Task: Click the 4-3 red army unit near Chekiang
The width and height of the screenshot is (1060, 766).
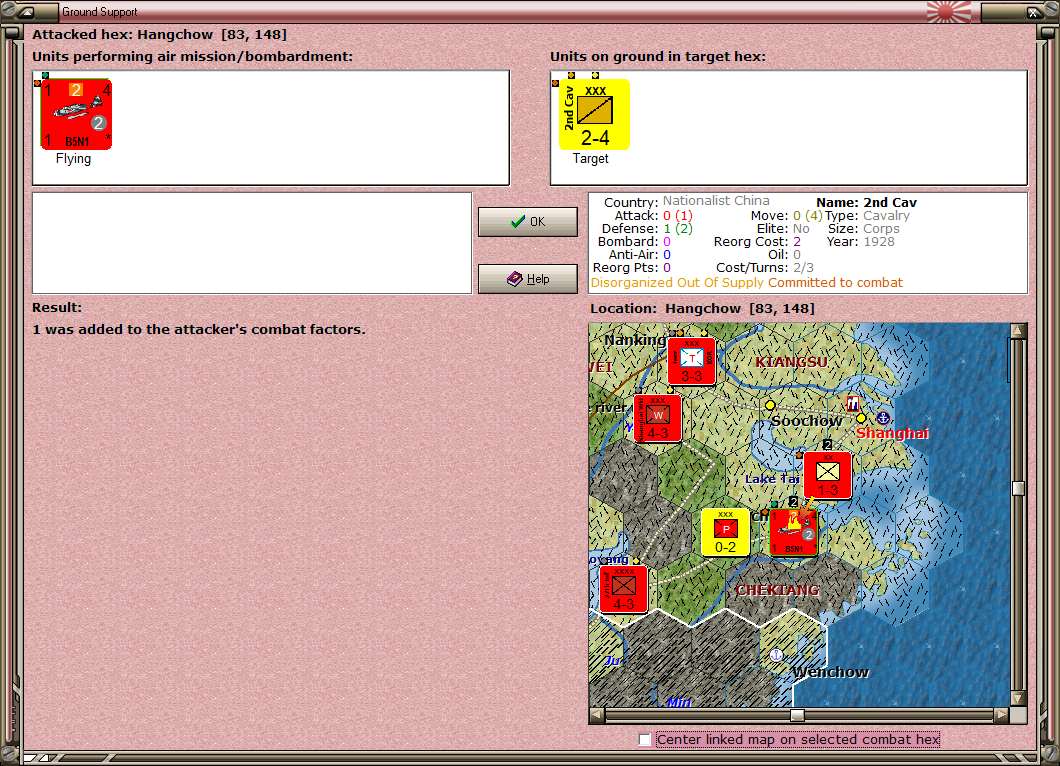Action: pyautogui.click(x=623, y=590)
